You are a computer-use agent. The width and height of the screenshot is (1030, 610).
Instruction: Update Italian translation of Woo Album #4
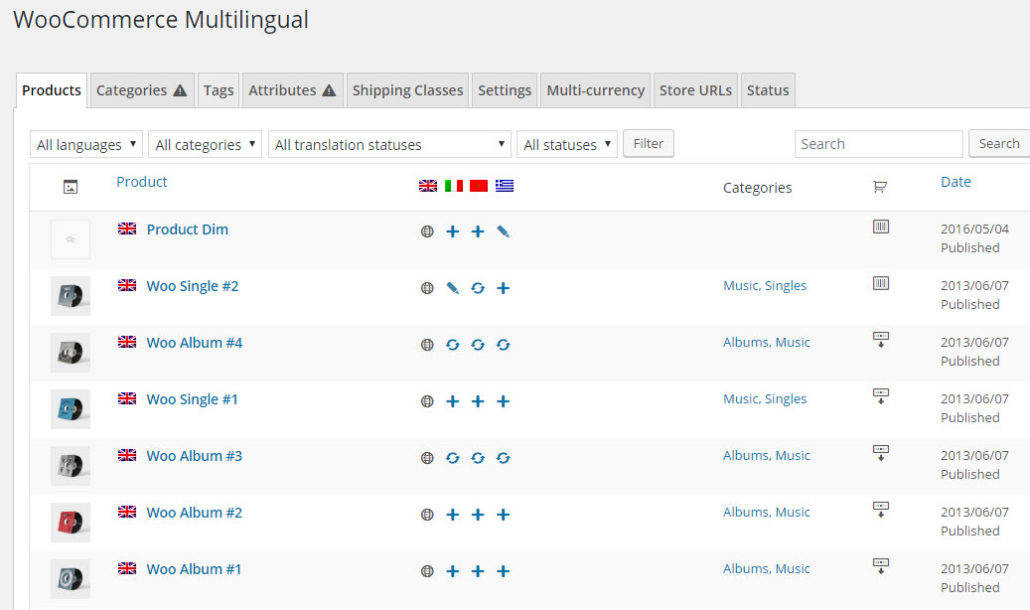coord(453,344)
